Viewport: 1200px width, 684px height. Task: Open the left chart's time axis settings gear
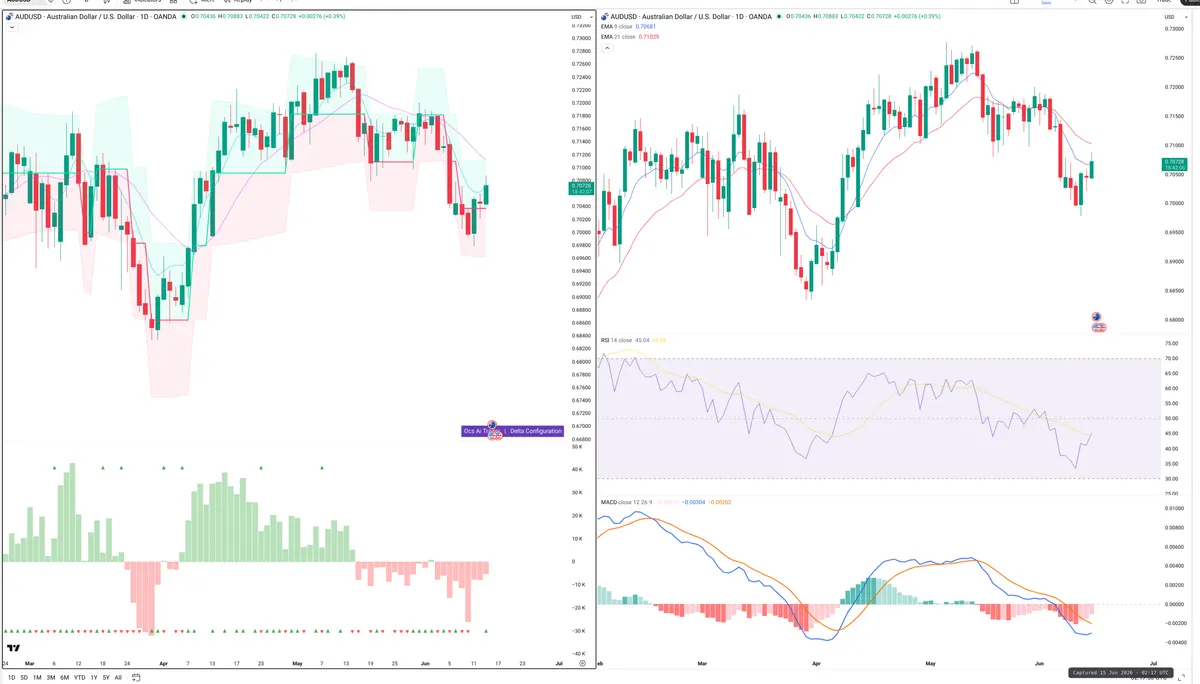(x=582, y=663)
